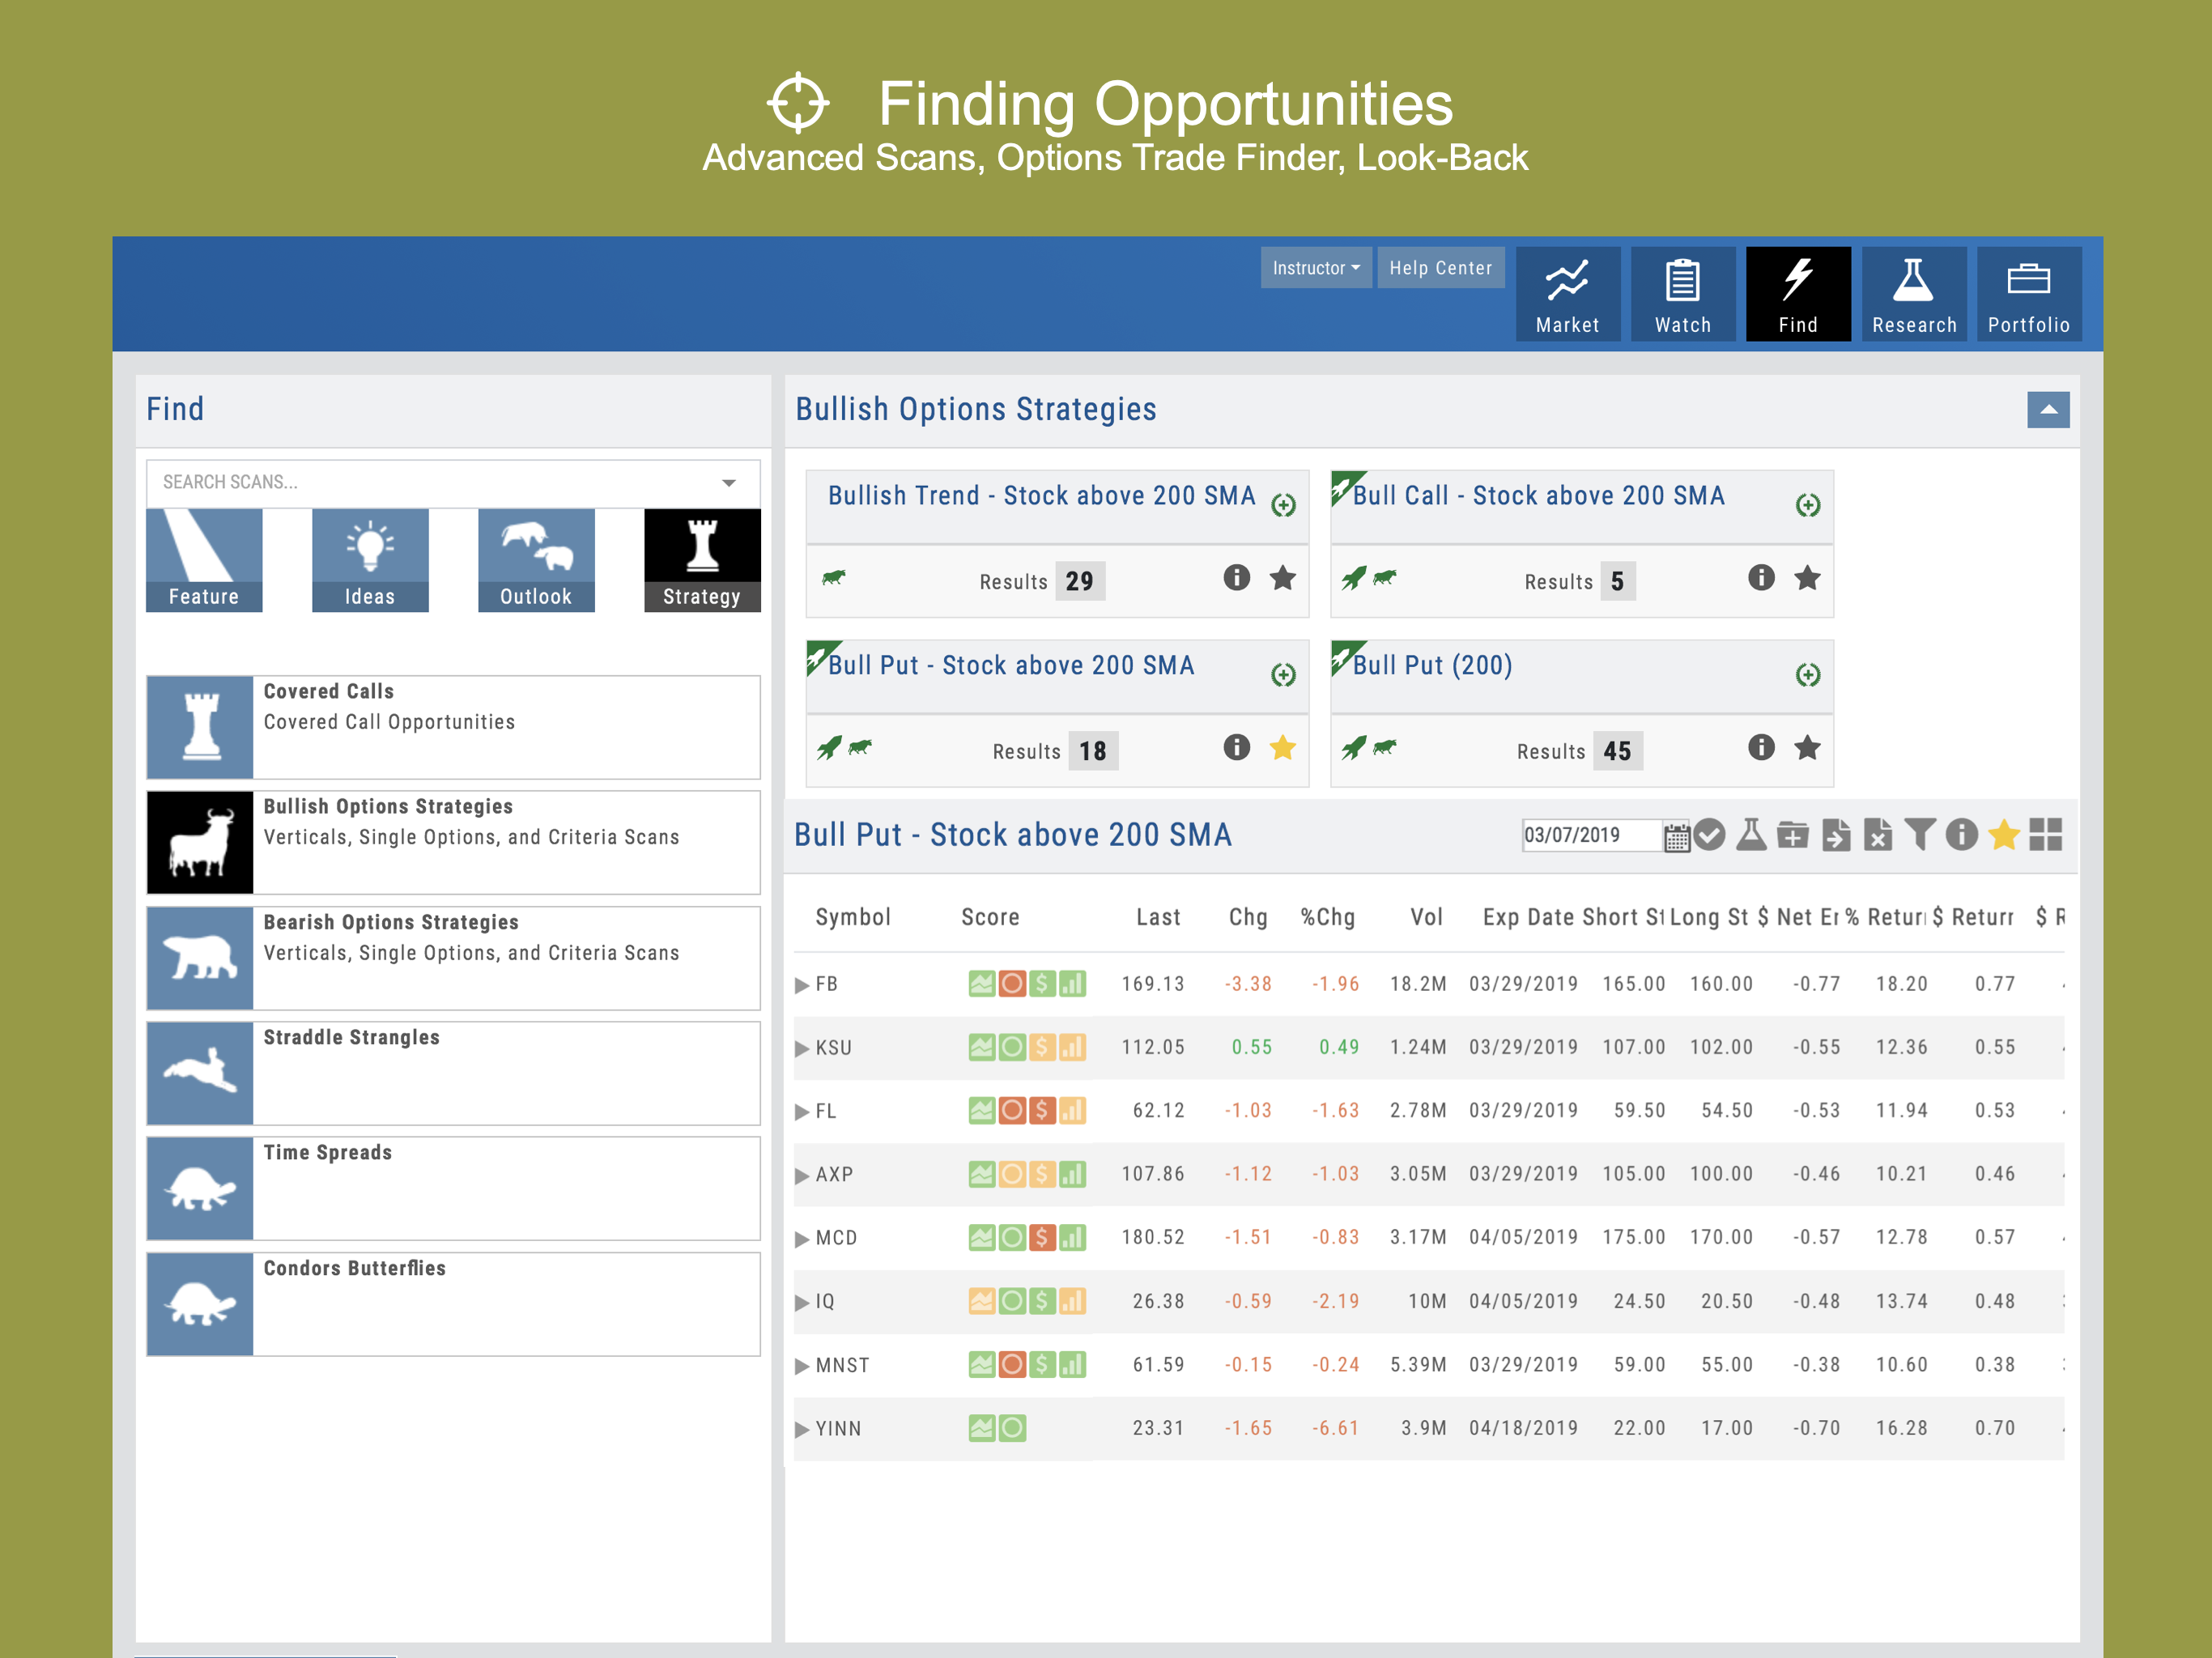Click the add-to-folder icon in results toolbar
Image resolution: width=2212 pixels, height=1658 pixels.
click(1793, 835)
